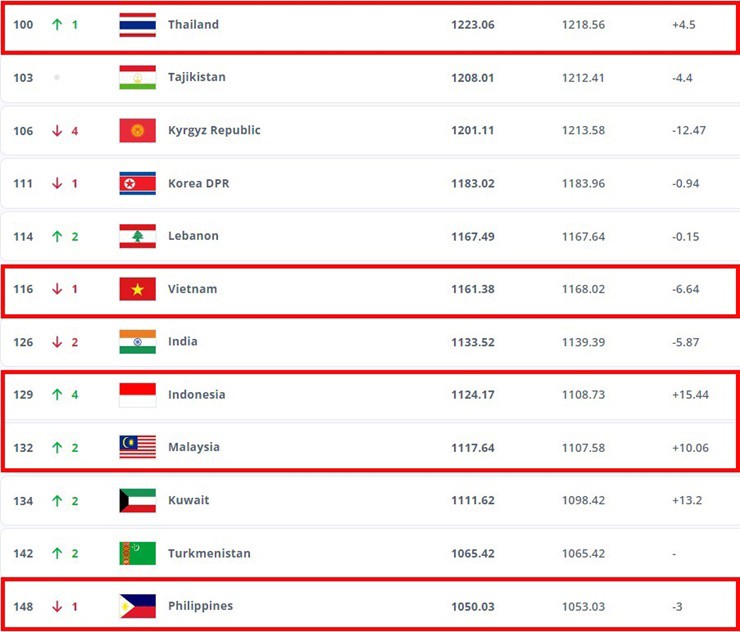The image size is (740, 632).
Task: Click the Vietnam flag icon
Action: point(137,290)
